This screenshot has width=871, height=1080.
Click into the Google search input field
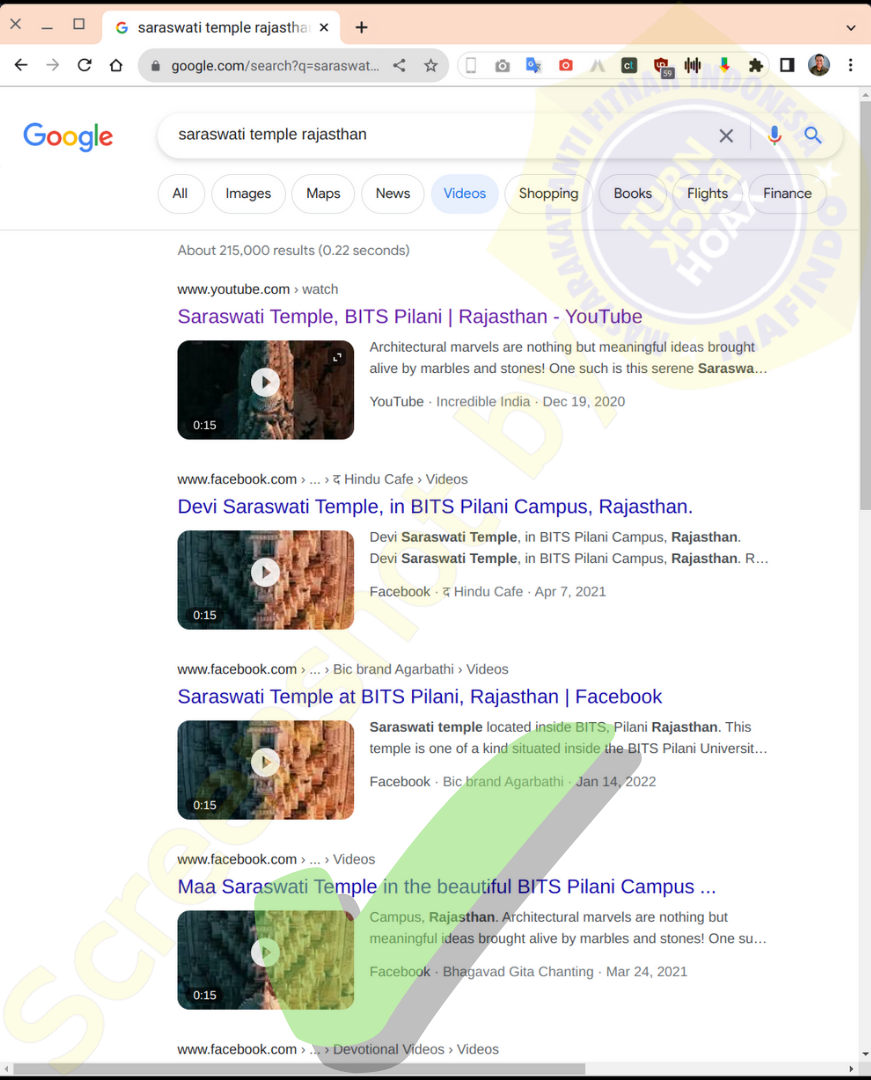click(441, 135)
